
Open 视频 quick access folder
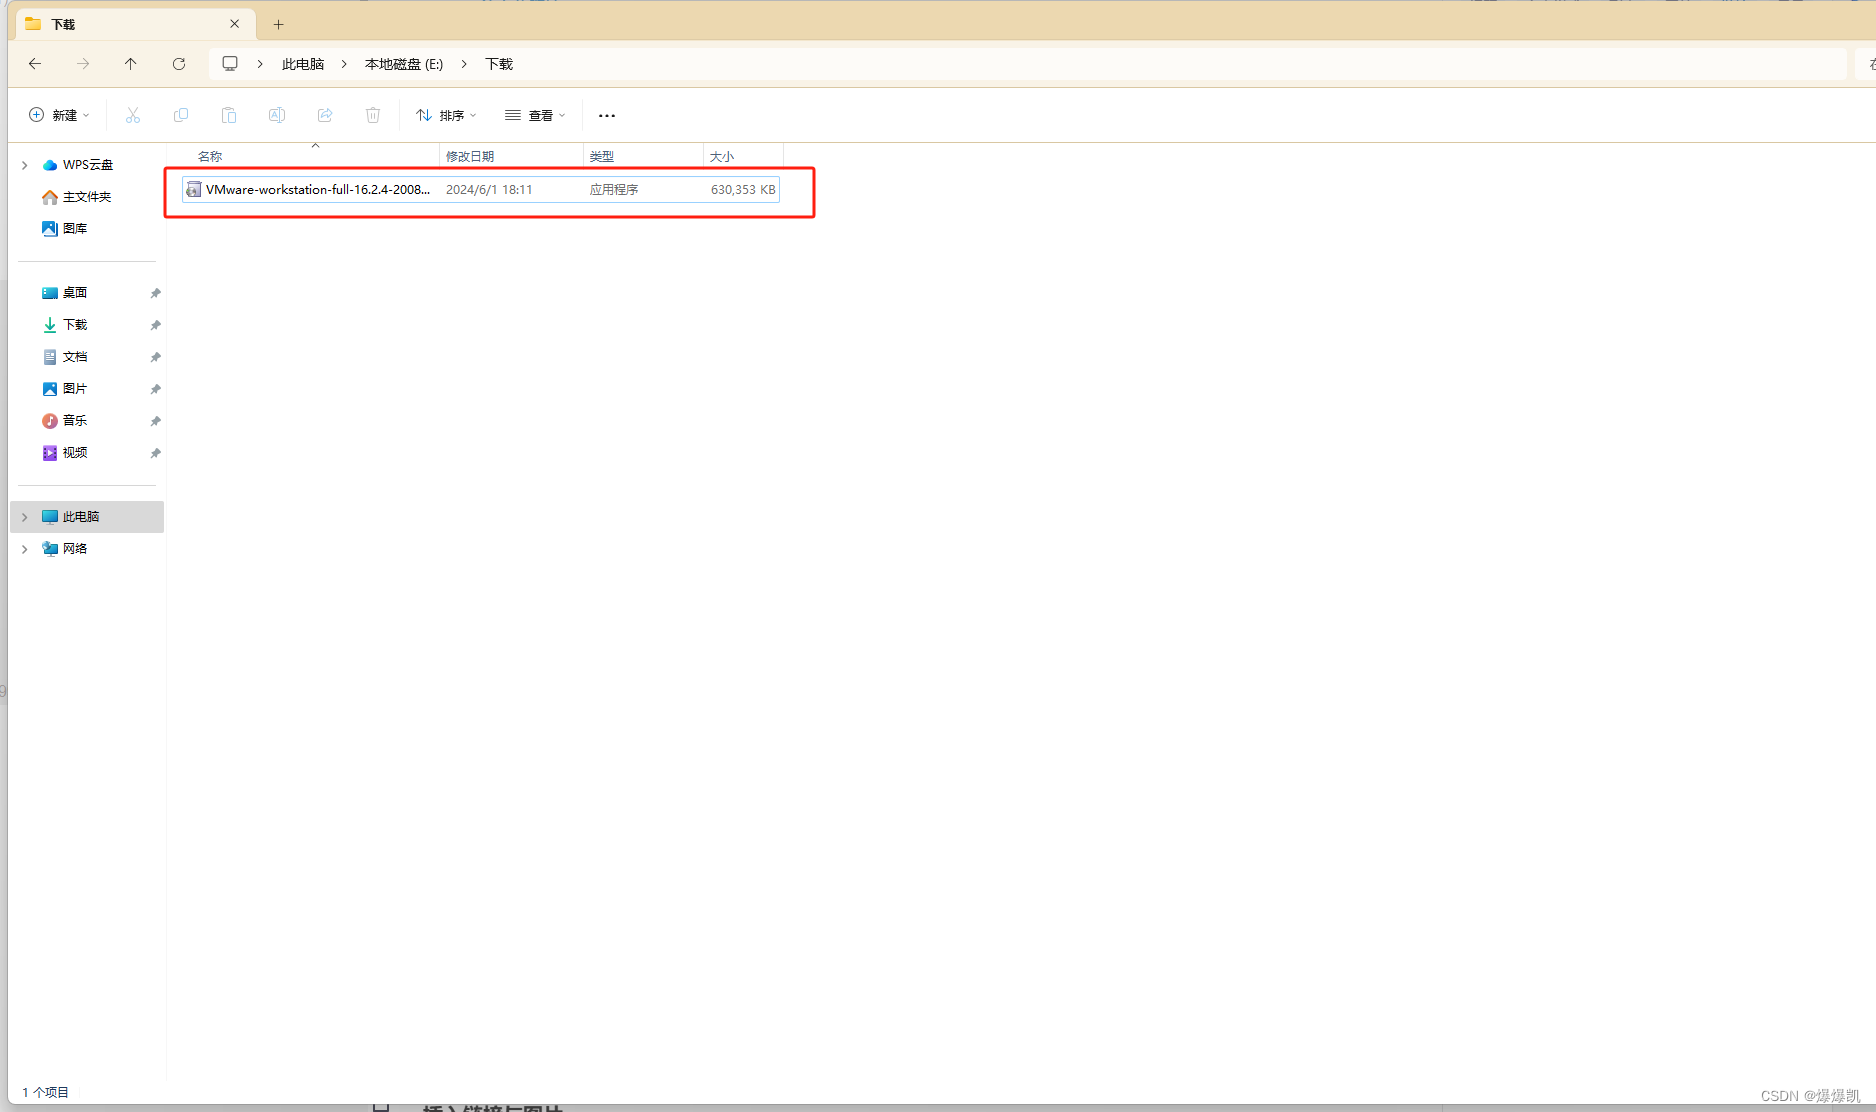[x=75, y=453]
